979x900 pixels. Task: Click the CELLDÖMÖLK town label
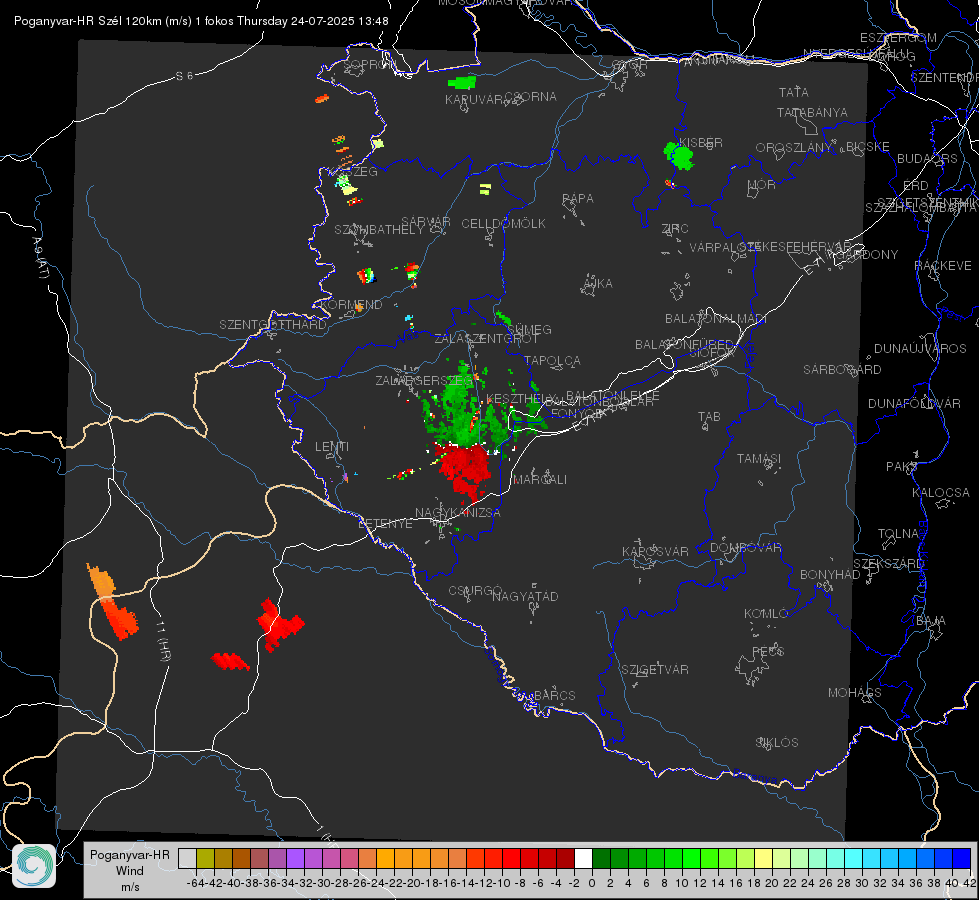click(x=504, y=224)
